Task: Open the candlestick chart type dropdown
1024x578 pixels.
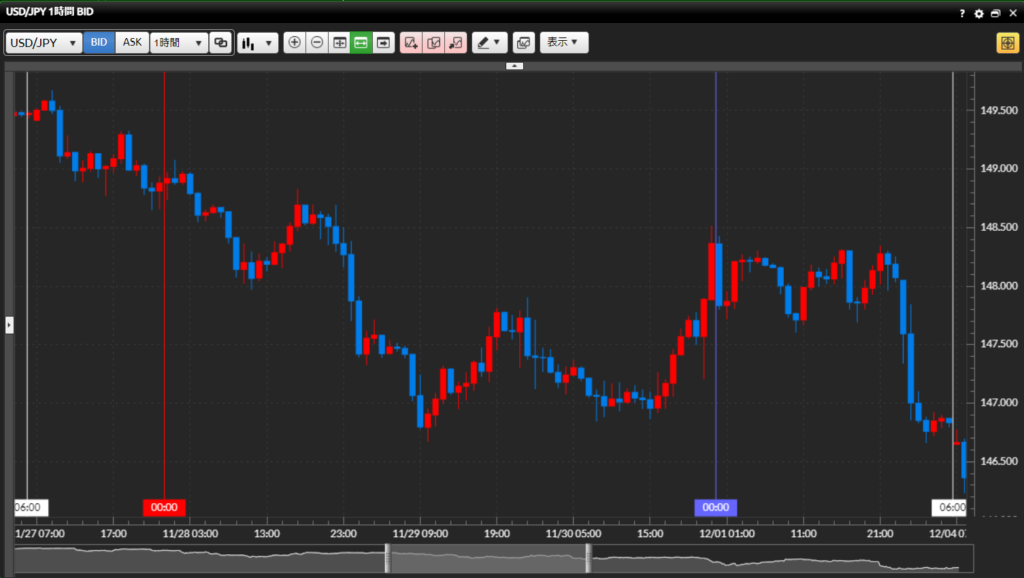Action: (257, 43)
